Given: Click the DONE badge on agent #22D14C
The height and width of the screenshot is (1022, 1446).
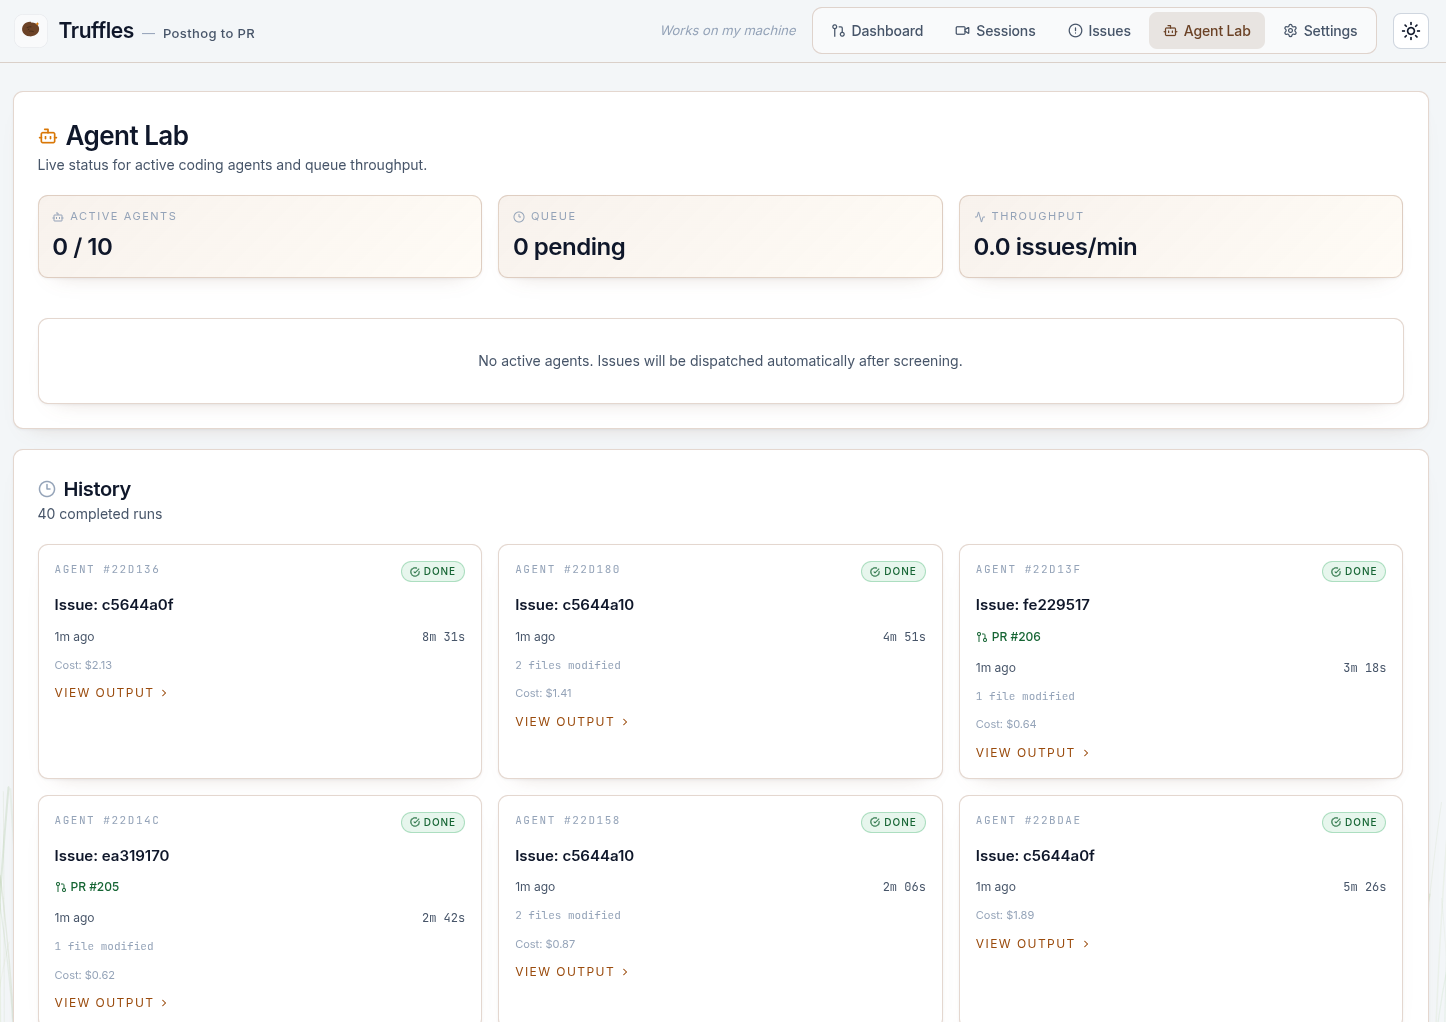Looking at the screenshot, I should click(432, 822).
